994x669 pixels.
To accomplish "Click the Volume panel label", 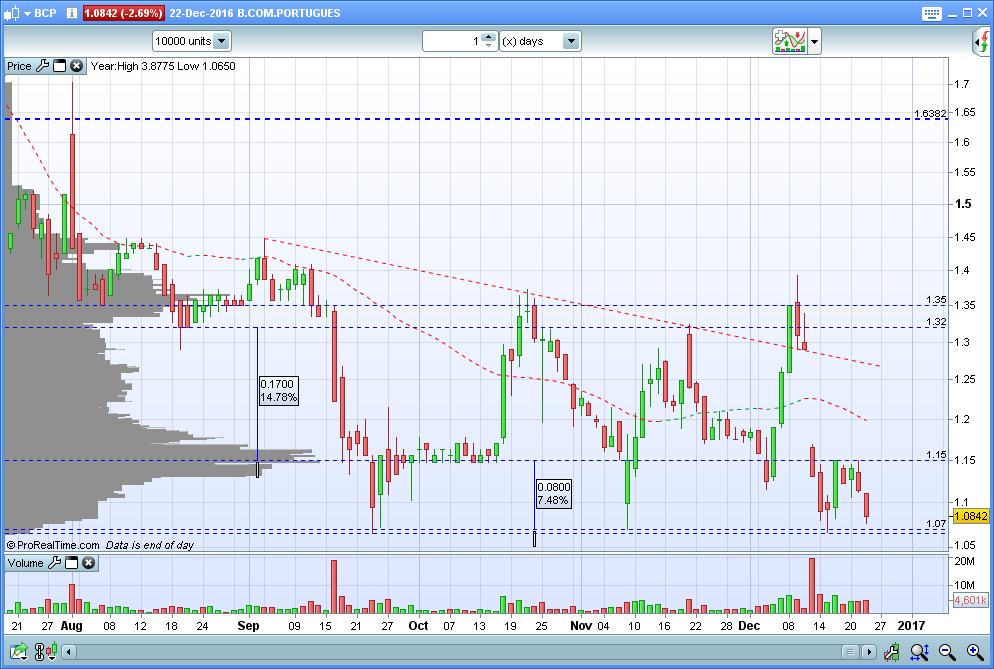I will pyautogui.click(x=25, y=563).
